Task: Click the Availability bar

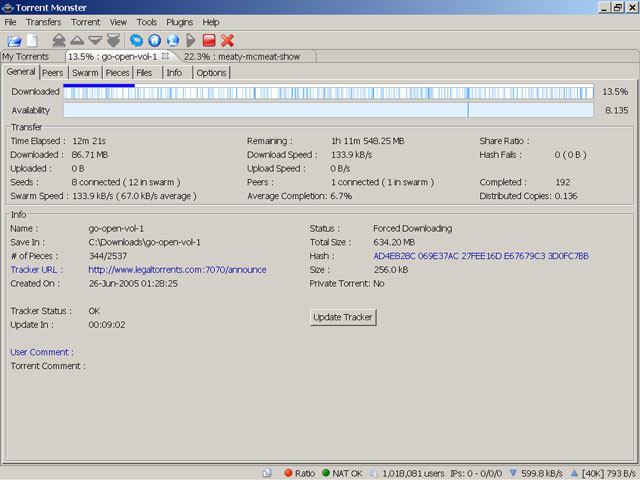Action: click(328, 110)
